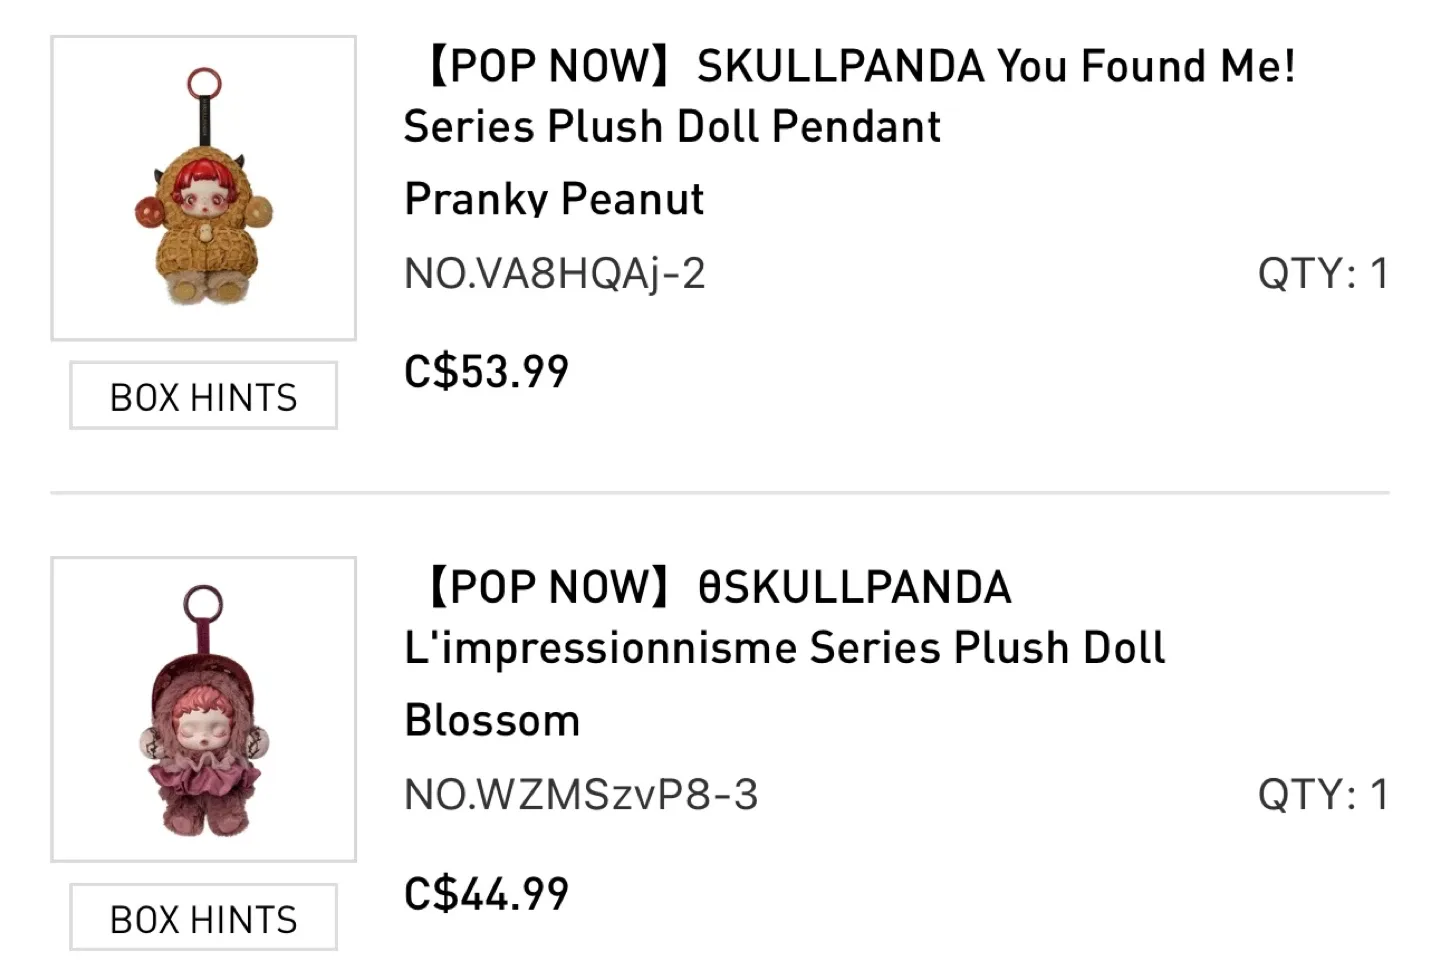Select the 'Blossom' item name
Image resolution: width=1440 pixels, height=980 pixels.
pyautogui.click(x=492, y=720)
